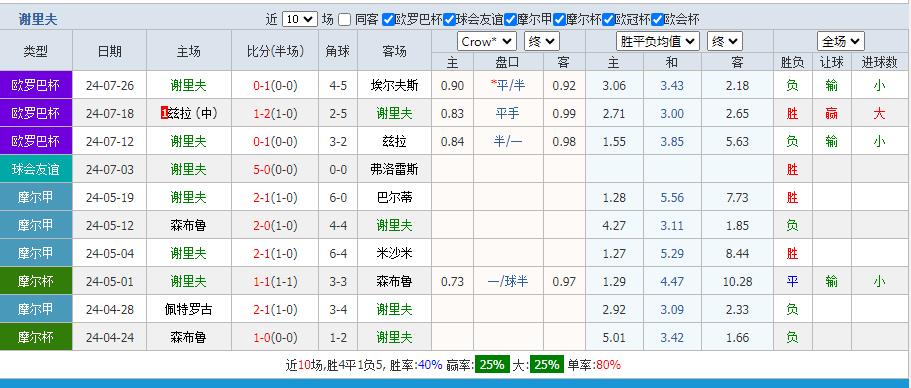
Task: Click the 摩尔杯 tag on the 24-04-24 row
Action: coord(36,337)
